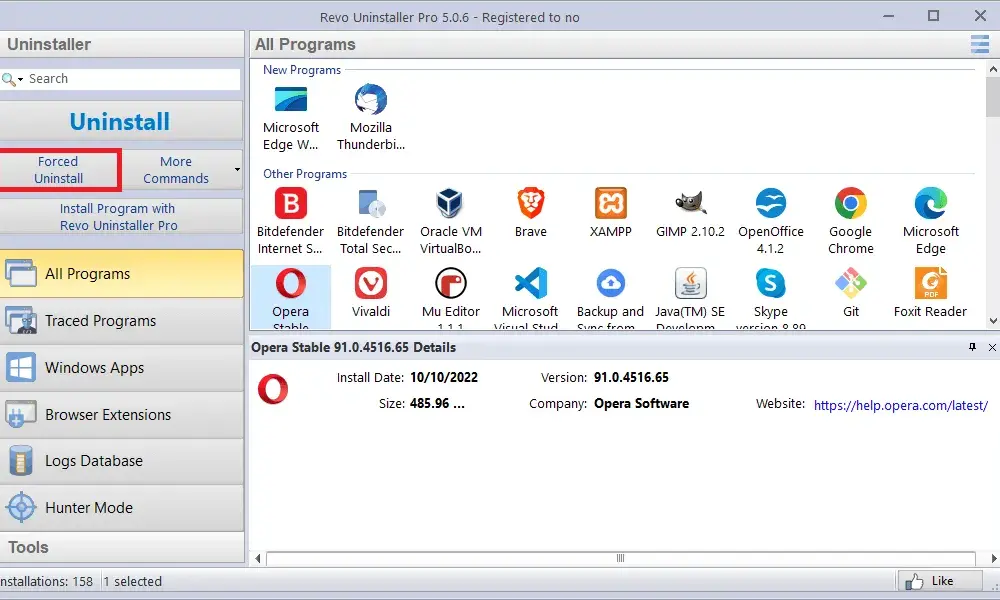Click the Search input field
Screen dimensions: 1000x600
coord(133,78)
